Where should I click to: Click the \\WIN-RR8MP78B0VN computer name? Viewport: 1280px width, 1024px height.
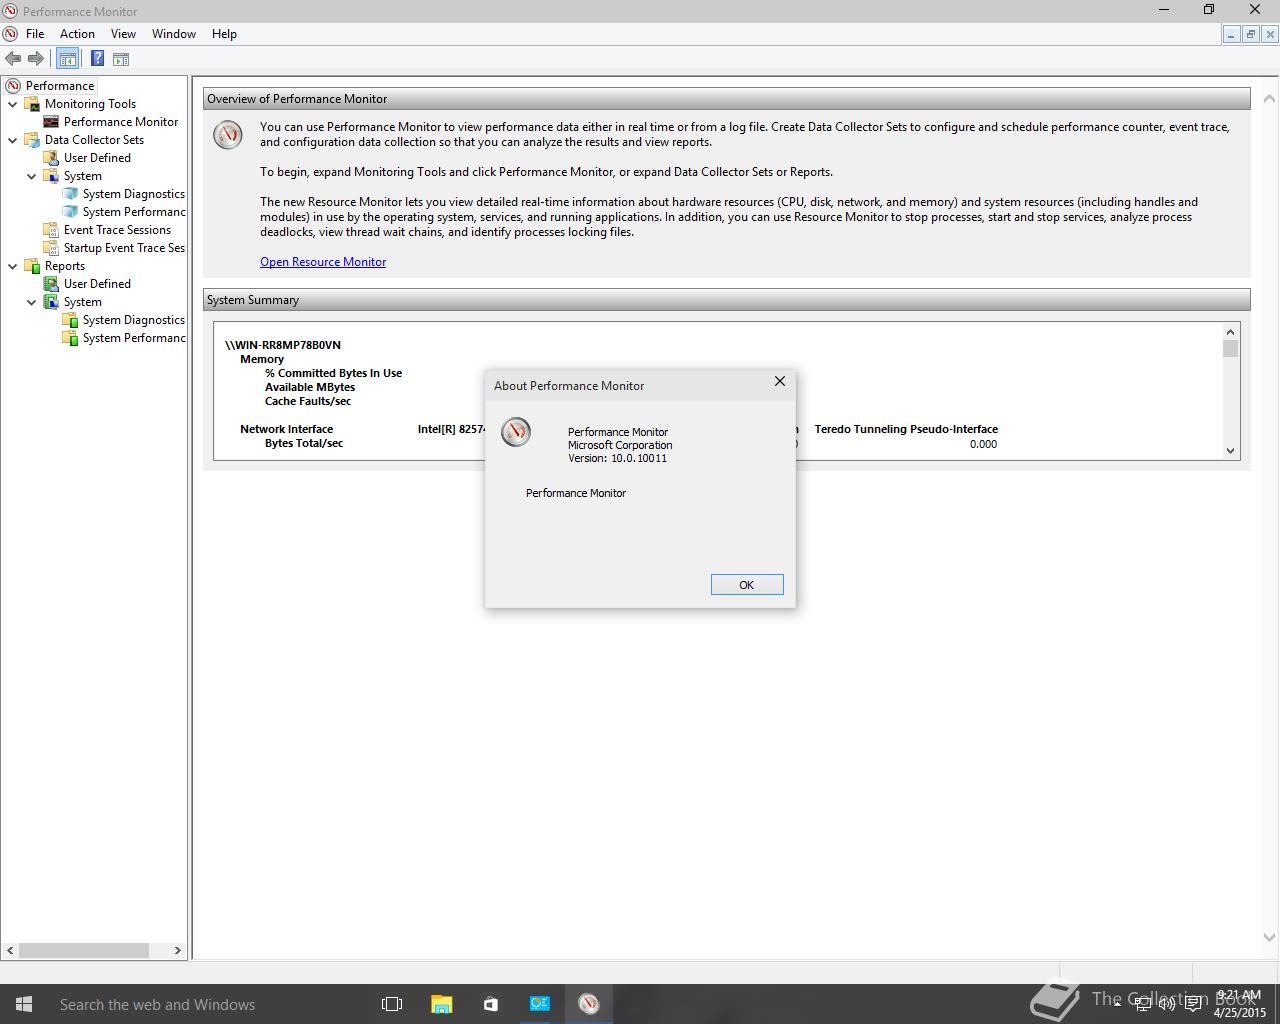pyautogui.click(x=283, y=345)
